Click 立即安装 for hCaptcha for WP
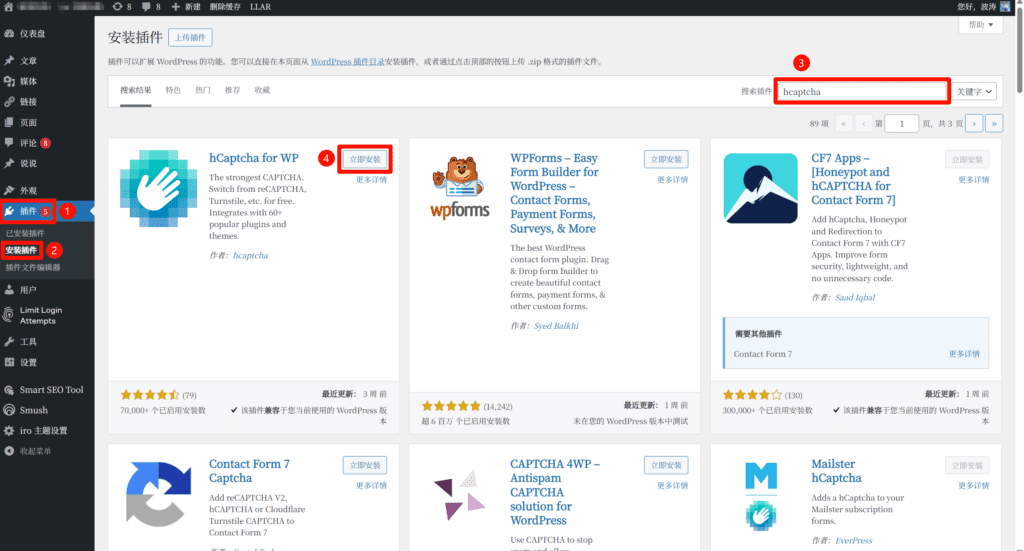The width and height of the screenshot is (1024, 551). [365, 159]
